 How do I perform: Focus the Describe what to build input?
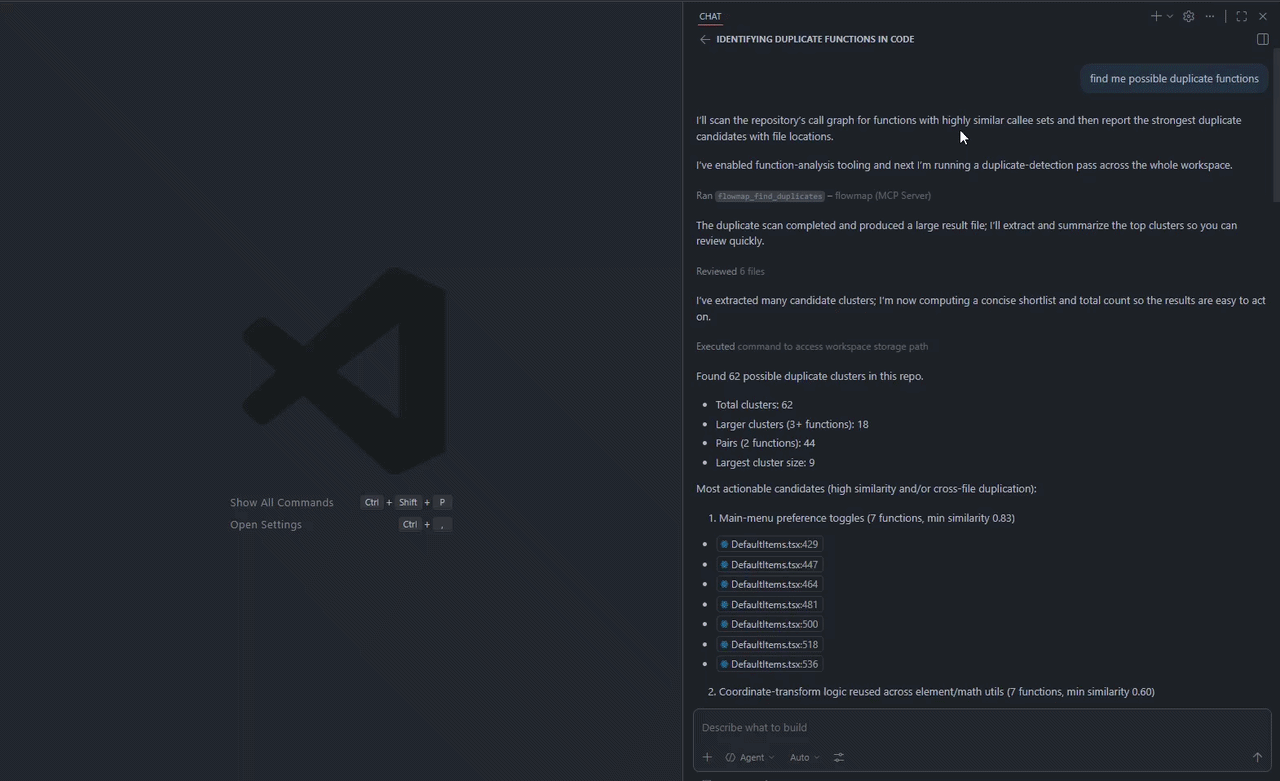tap(982, 727)
